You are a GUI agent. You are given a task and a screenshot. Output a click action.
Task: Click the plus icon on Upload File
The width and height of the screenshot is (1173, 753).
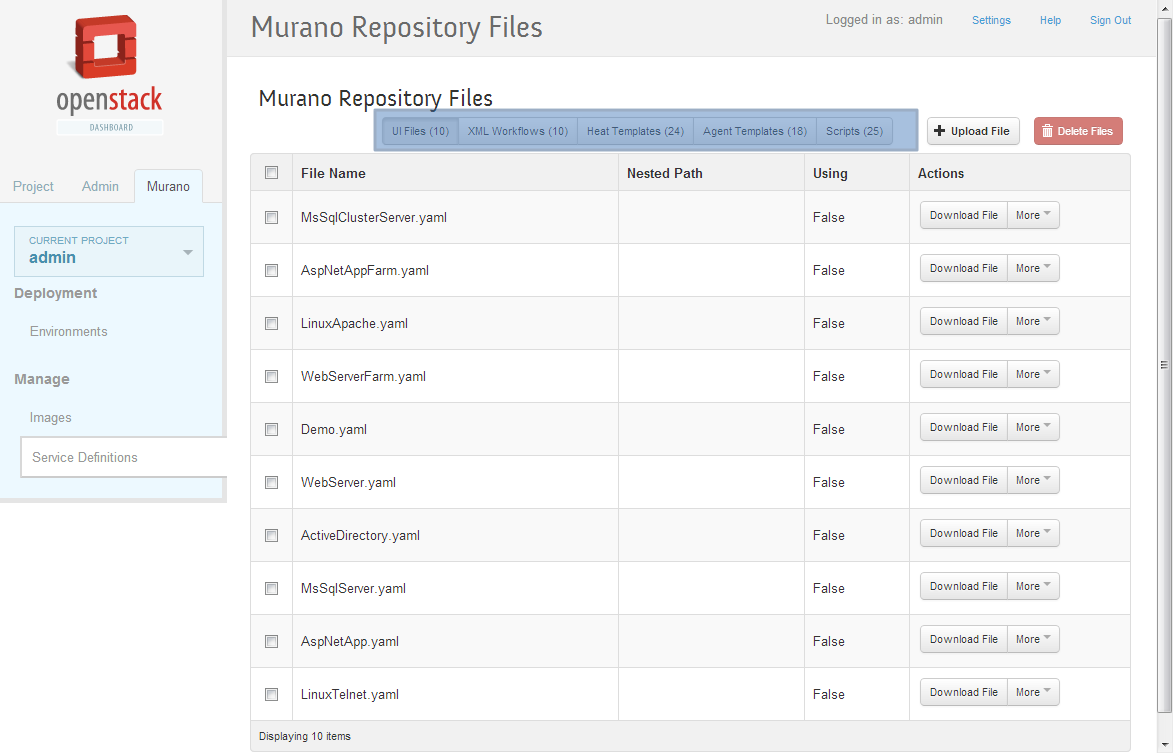click(x=939, y=131)
